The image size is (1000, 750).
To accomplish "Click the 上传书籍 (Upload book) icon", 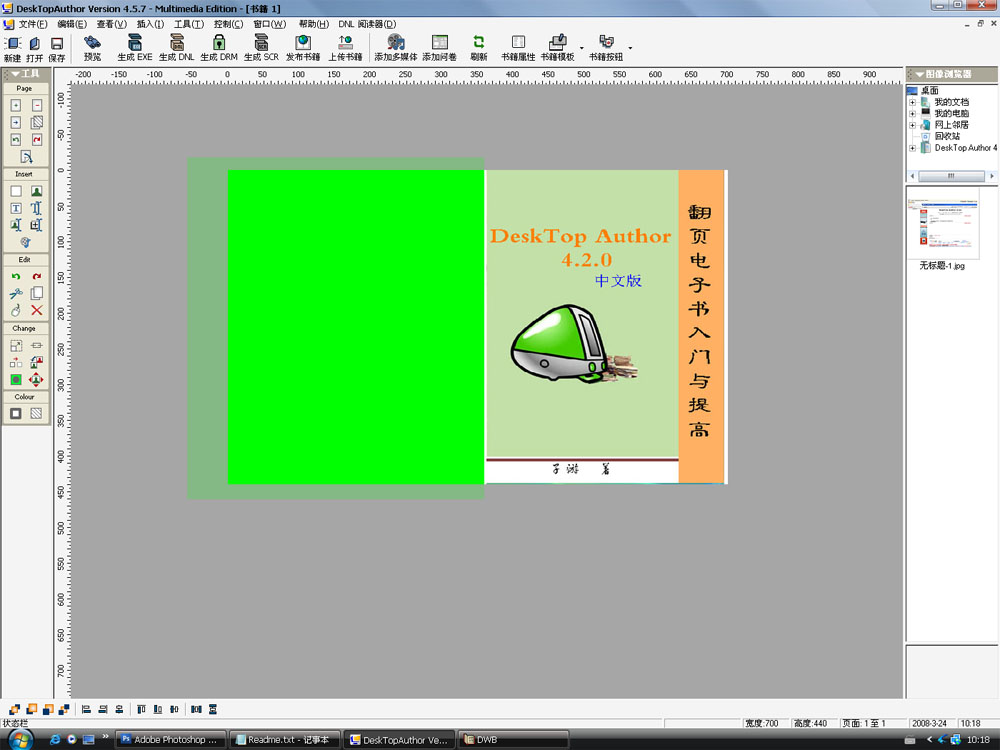I will 345,43.
